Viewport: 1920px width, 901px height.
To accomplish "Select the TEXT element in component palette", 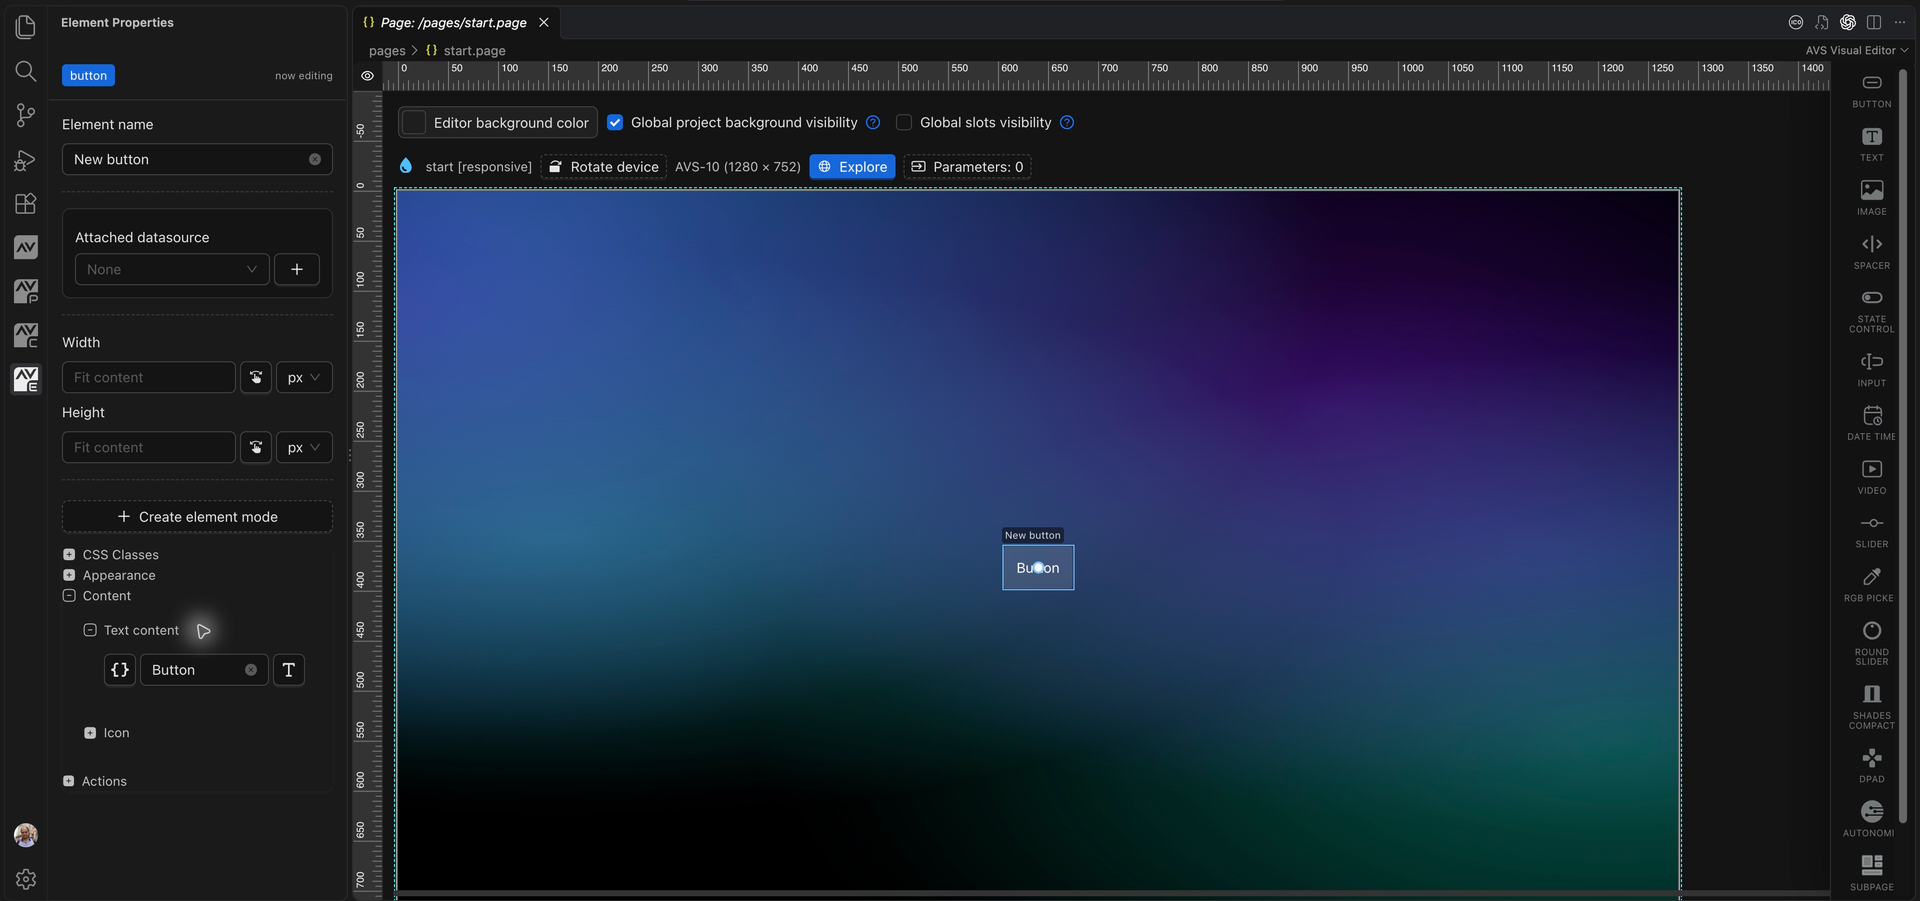I will (x=1872, y=144).
